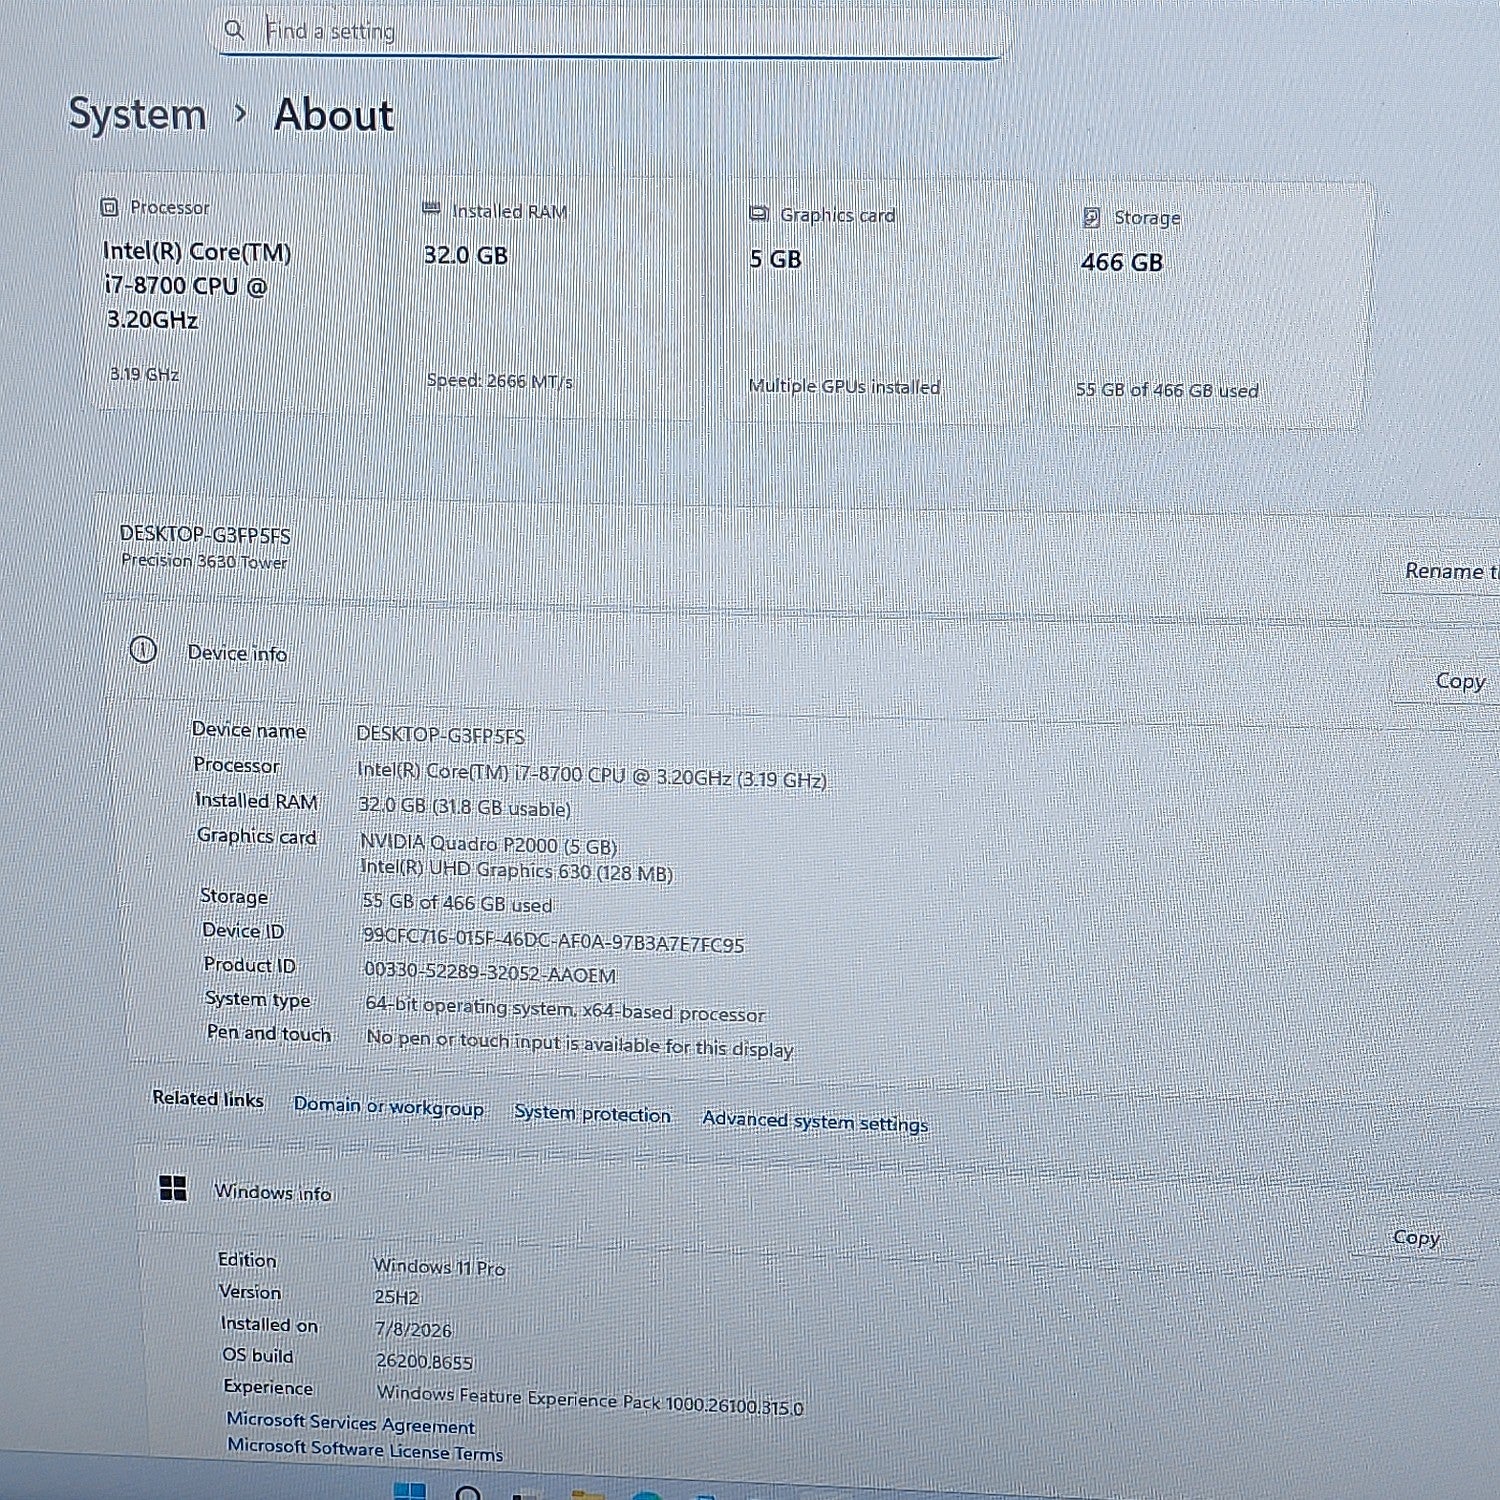Click the 55 GB of 466 GB used card text
Viewport: 1500px width, 1500px height.
[1167, 390]
